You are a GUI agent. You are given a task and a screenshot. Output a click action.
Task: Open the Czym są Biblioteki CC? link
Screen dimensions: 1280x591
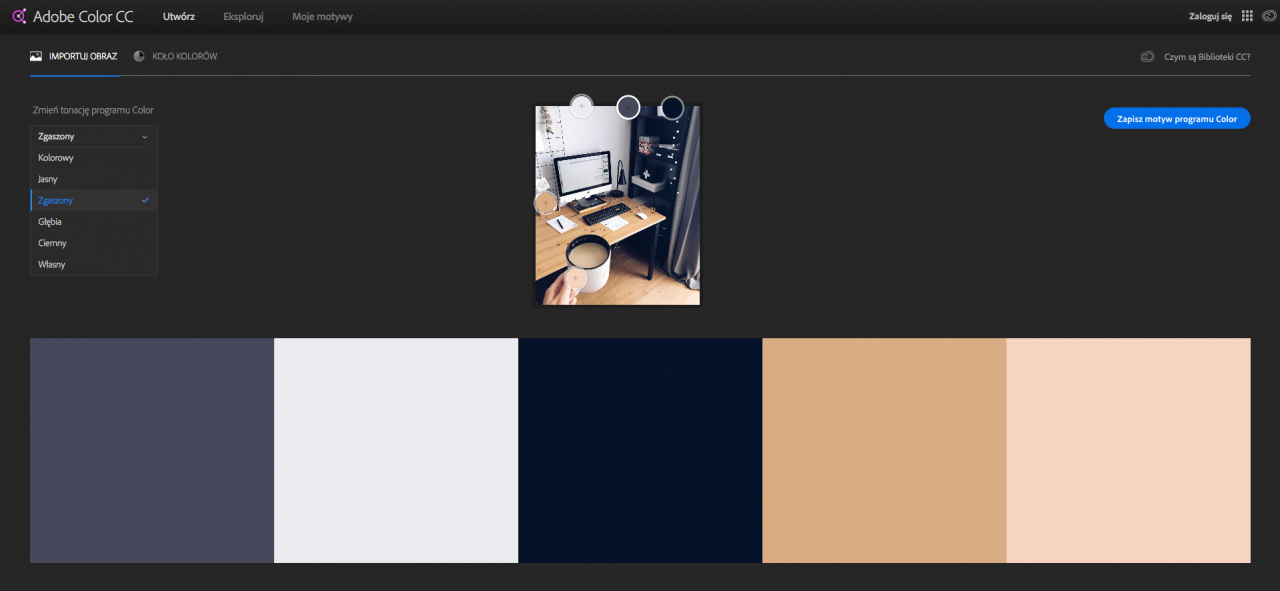click(x=1206, y=57)
